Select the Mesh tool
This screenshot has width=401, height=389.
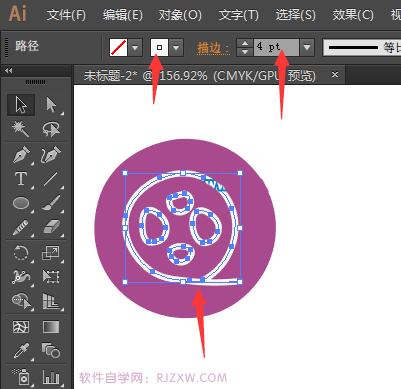coord(21,327)
